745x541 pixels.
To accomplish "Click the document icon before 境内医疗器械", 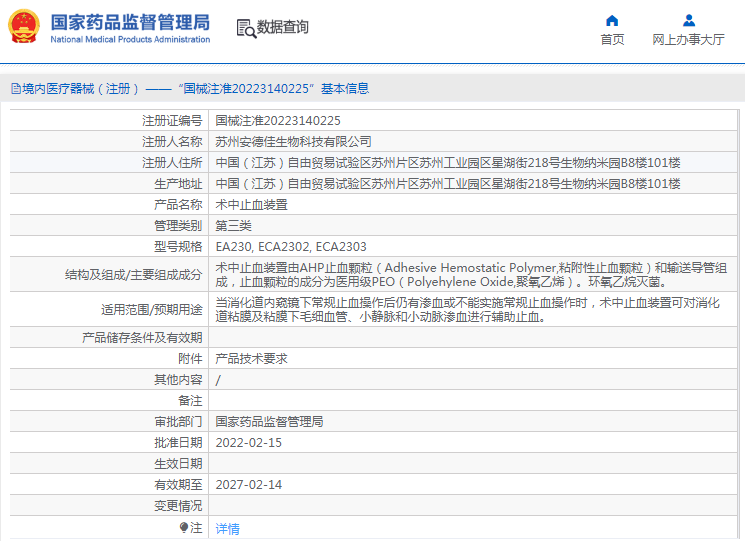I will click(16, 89).
